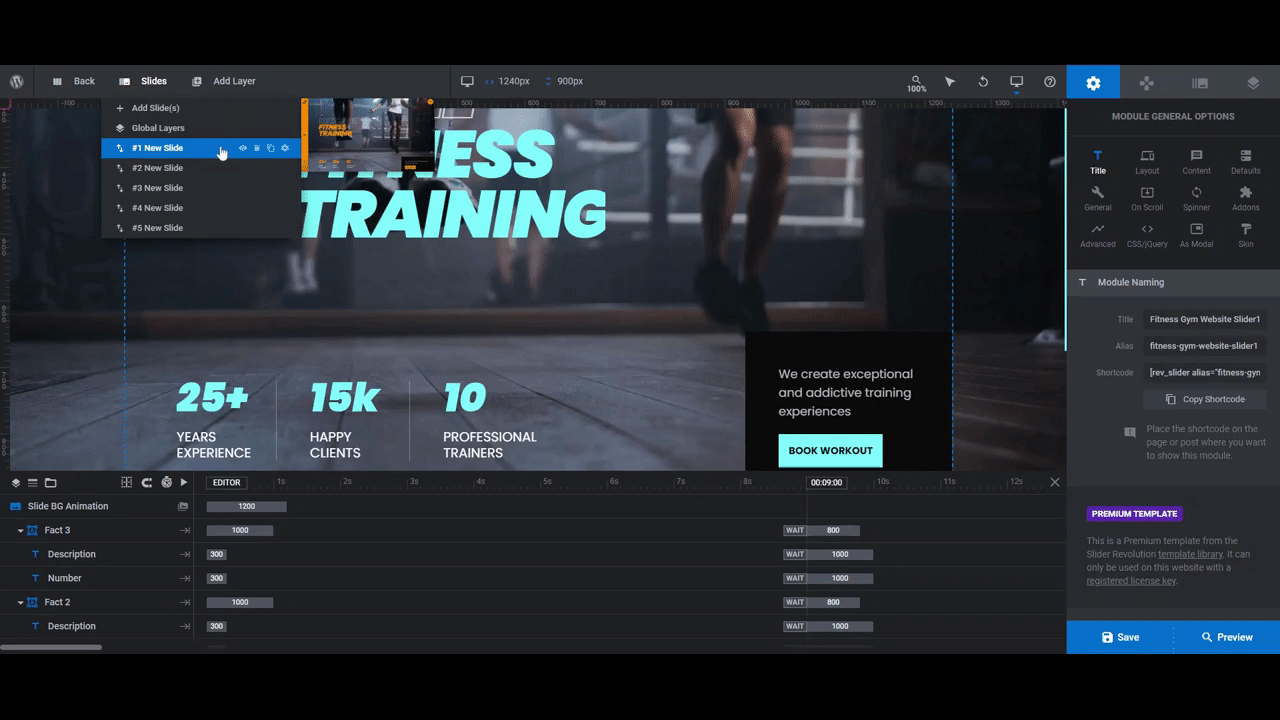The image size is (1280, 720).
Task: Click the timeline grid frames icon
Action: pyautogui.click(x=126, y=482)
